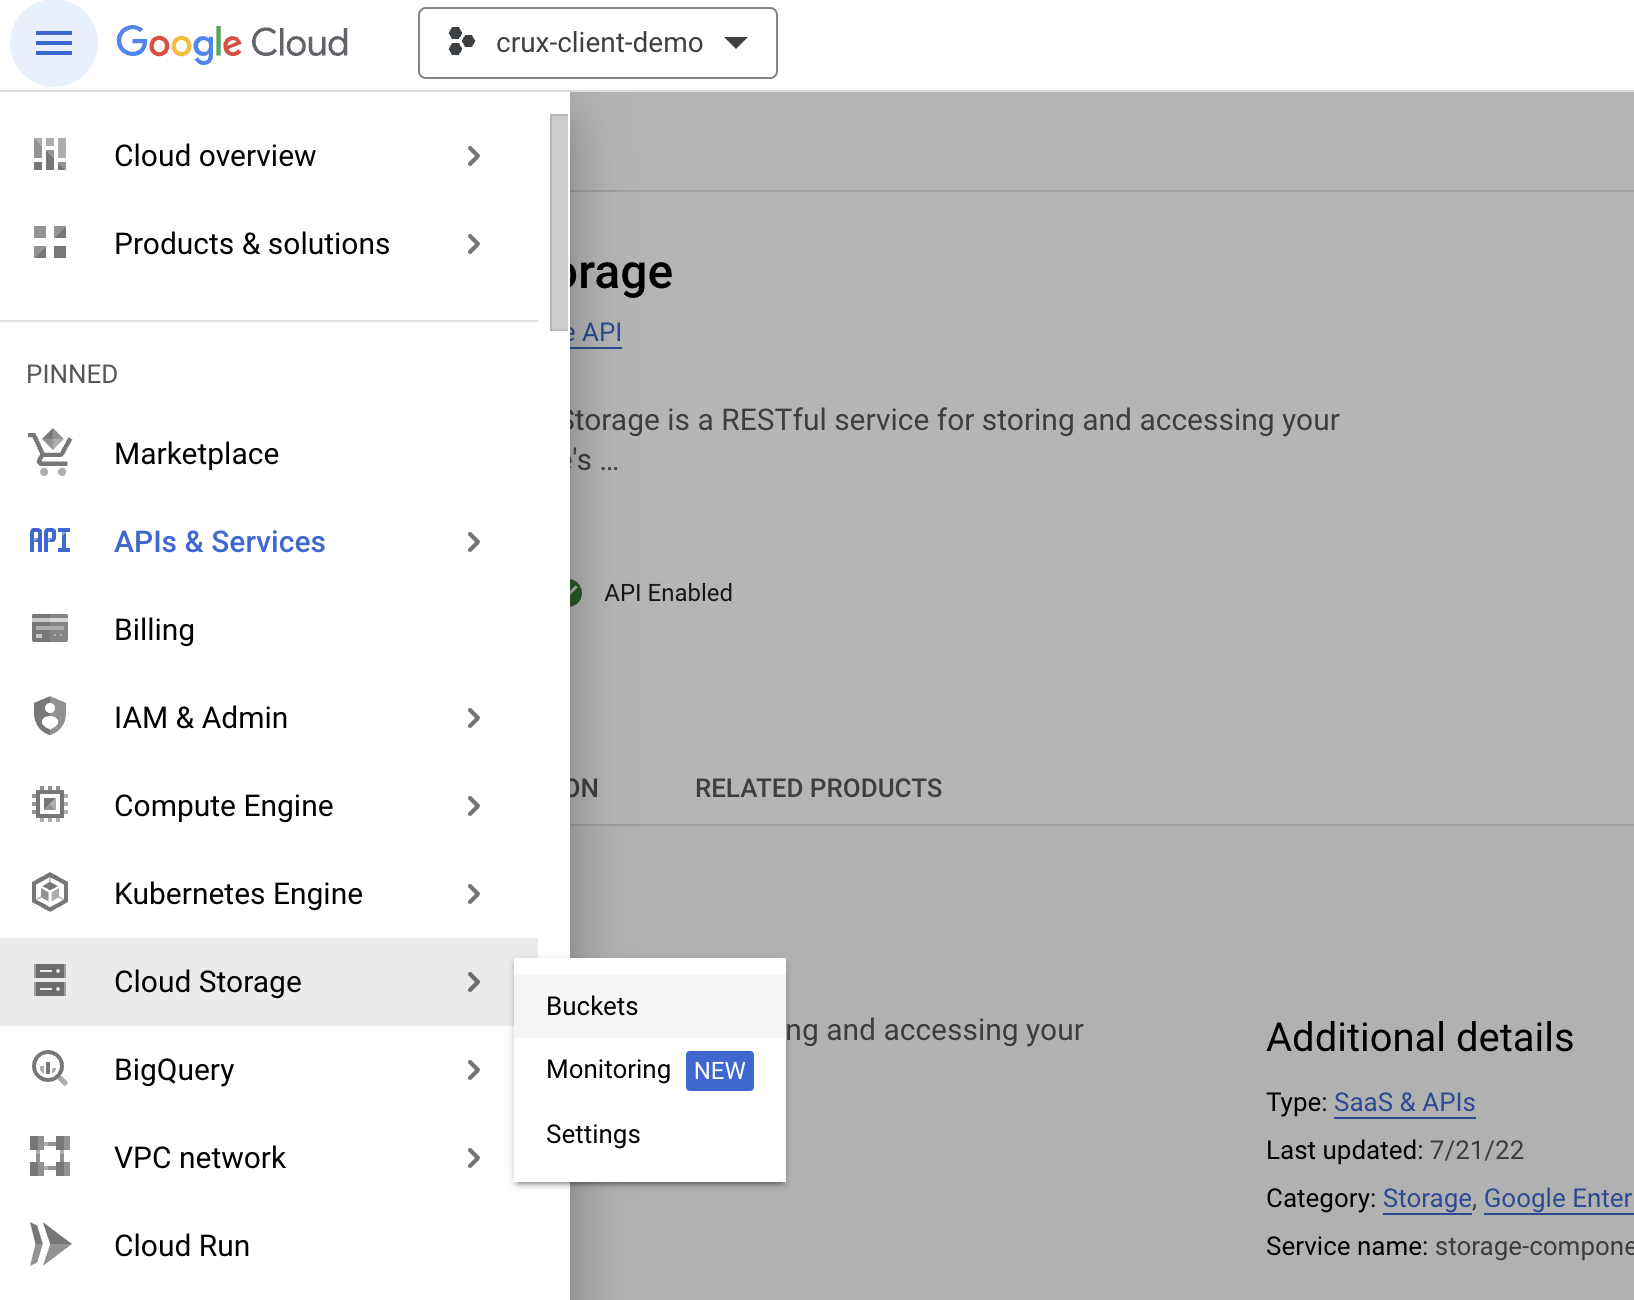Screen dimensions: 1634x1300
Task: Click the Additional details heading
Action: (1420, 1037)
